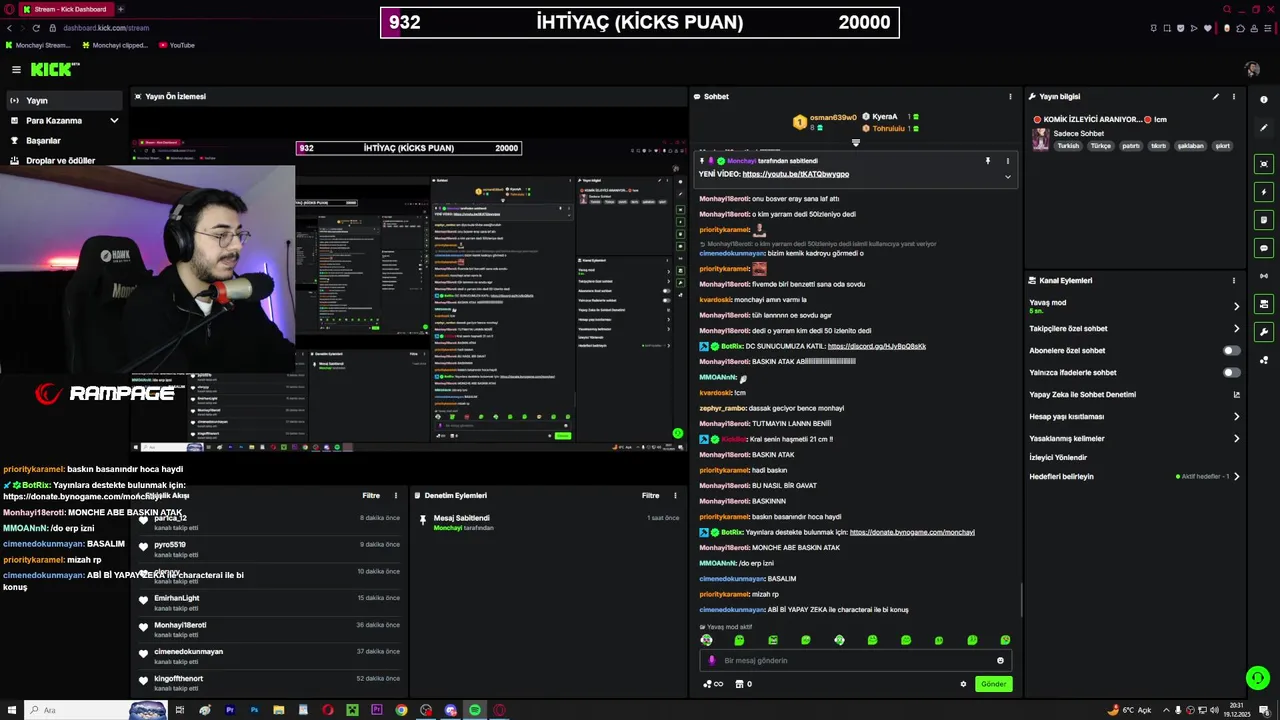Open activity feed three-dot menu
This screenshot has height=720, width=1280.
(396, 495)
